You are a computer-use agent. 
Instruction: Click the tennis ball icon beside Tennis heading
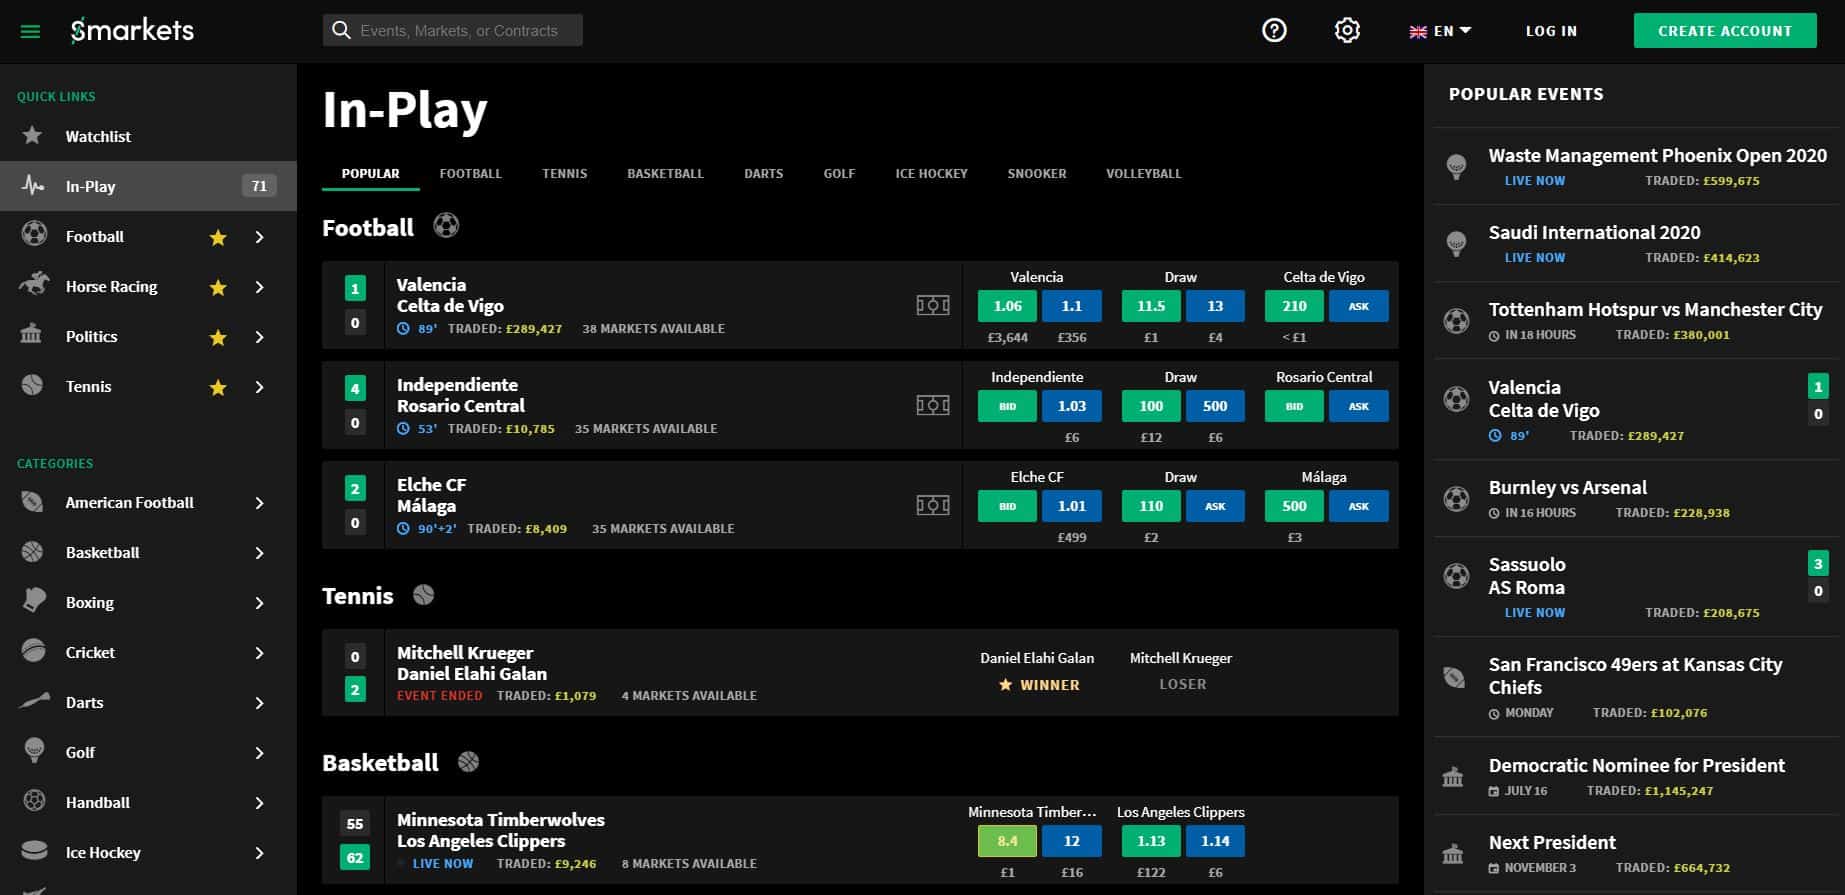click(424, 595)
